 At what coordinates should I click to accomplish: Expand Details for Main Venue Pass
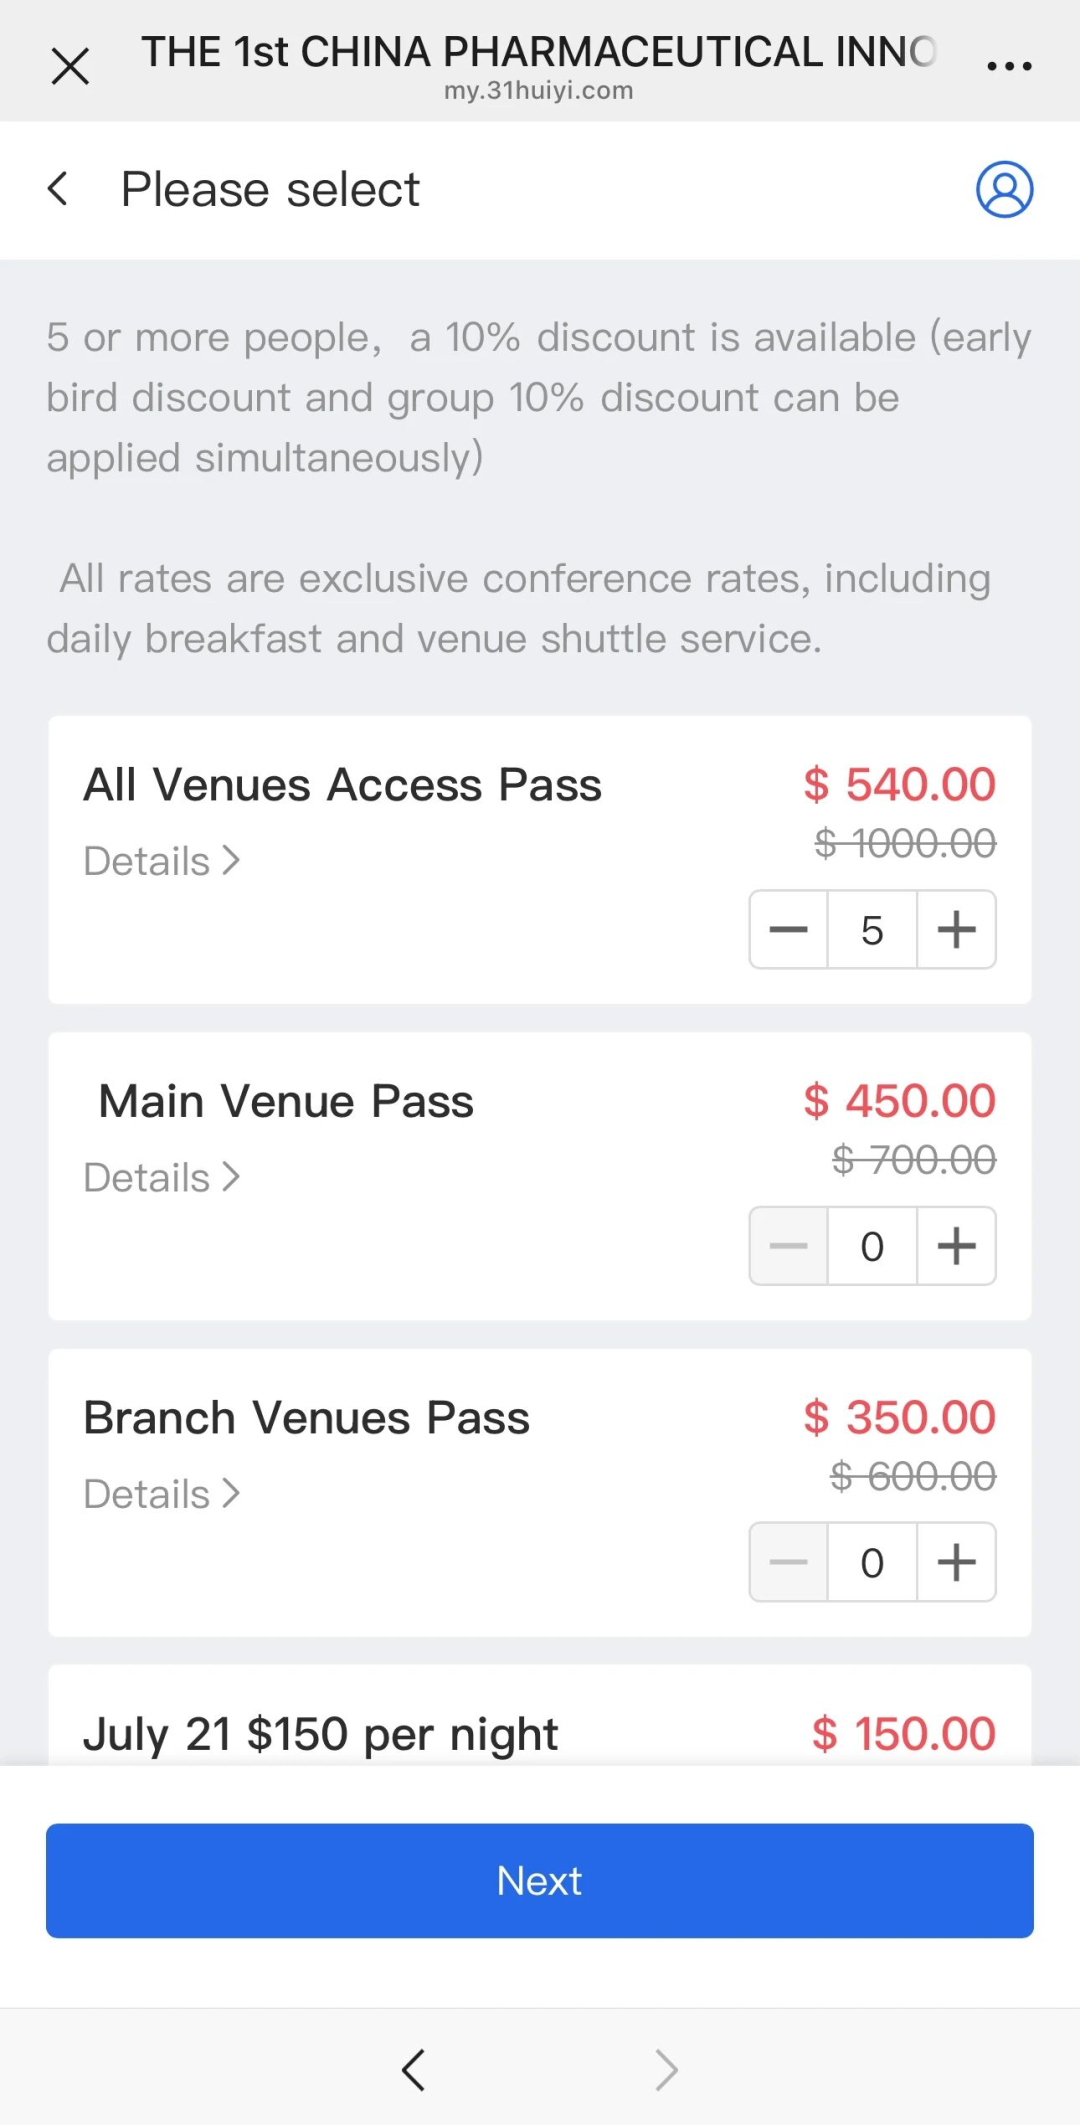[162, 1178]
